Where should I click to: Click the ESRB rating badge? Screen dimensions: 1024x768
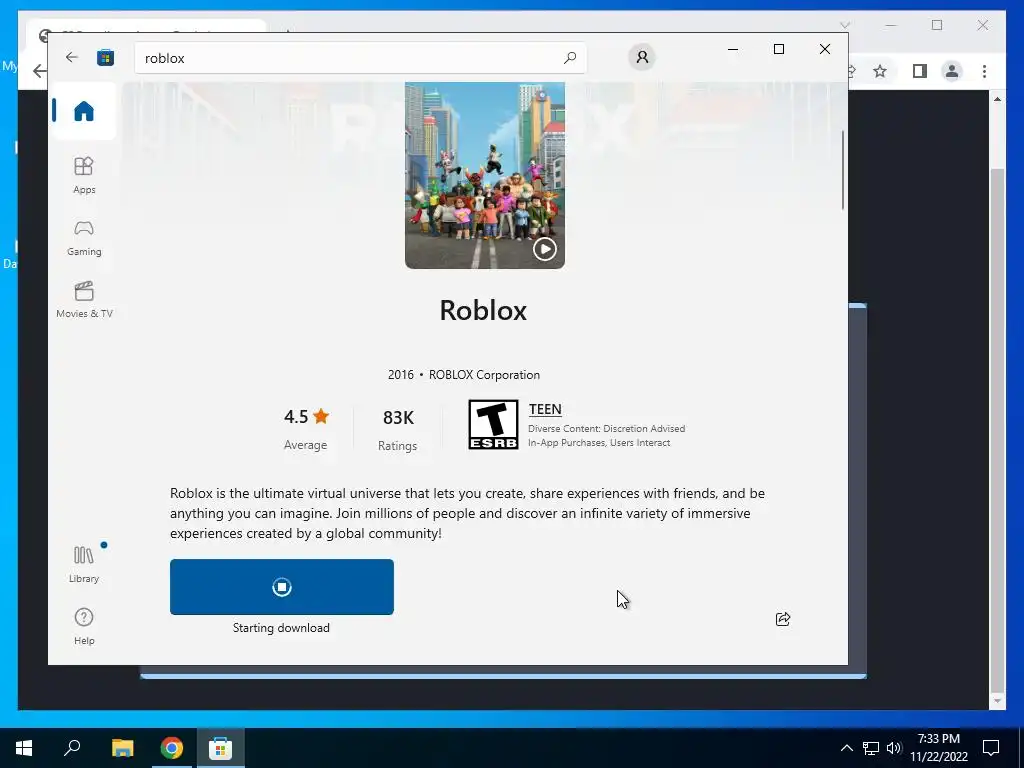[x=493, y=424]
